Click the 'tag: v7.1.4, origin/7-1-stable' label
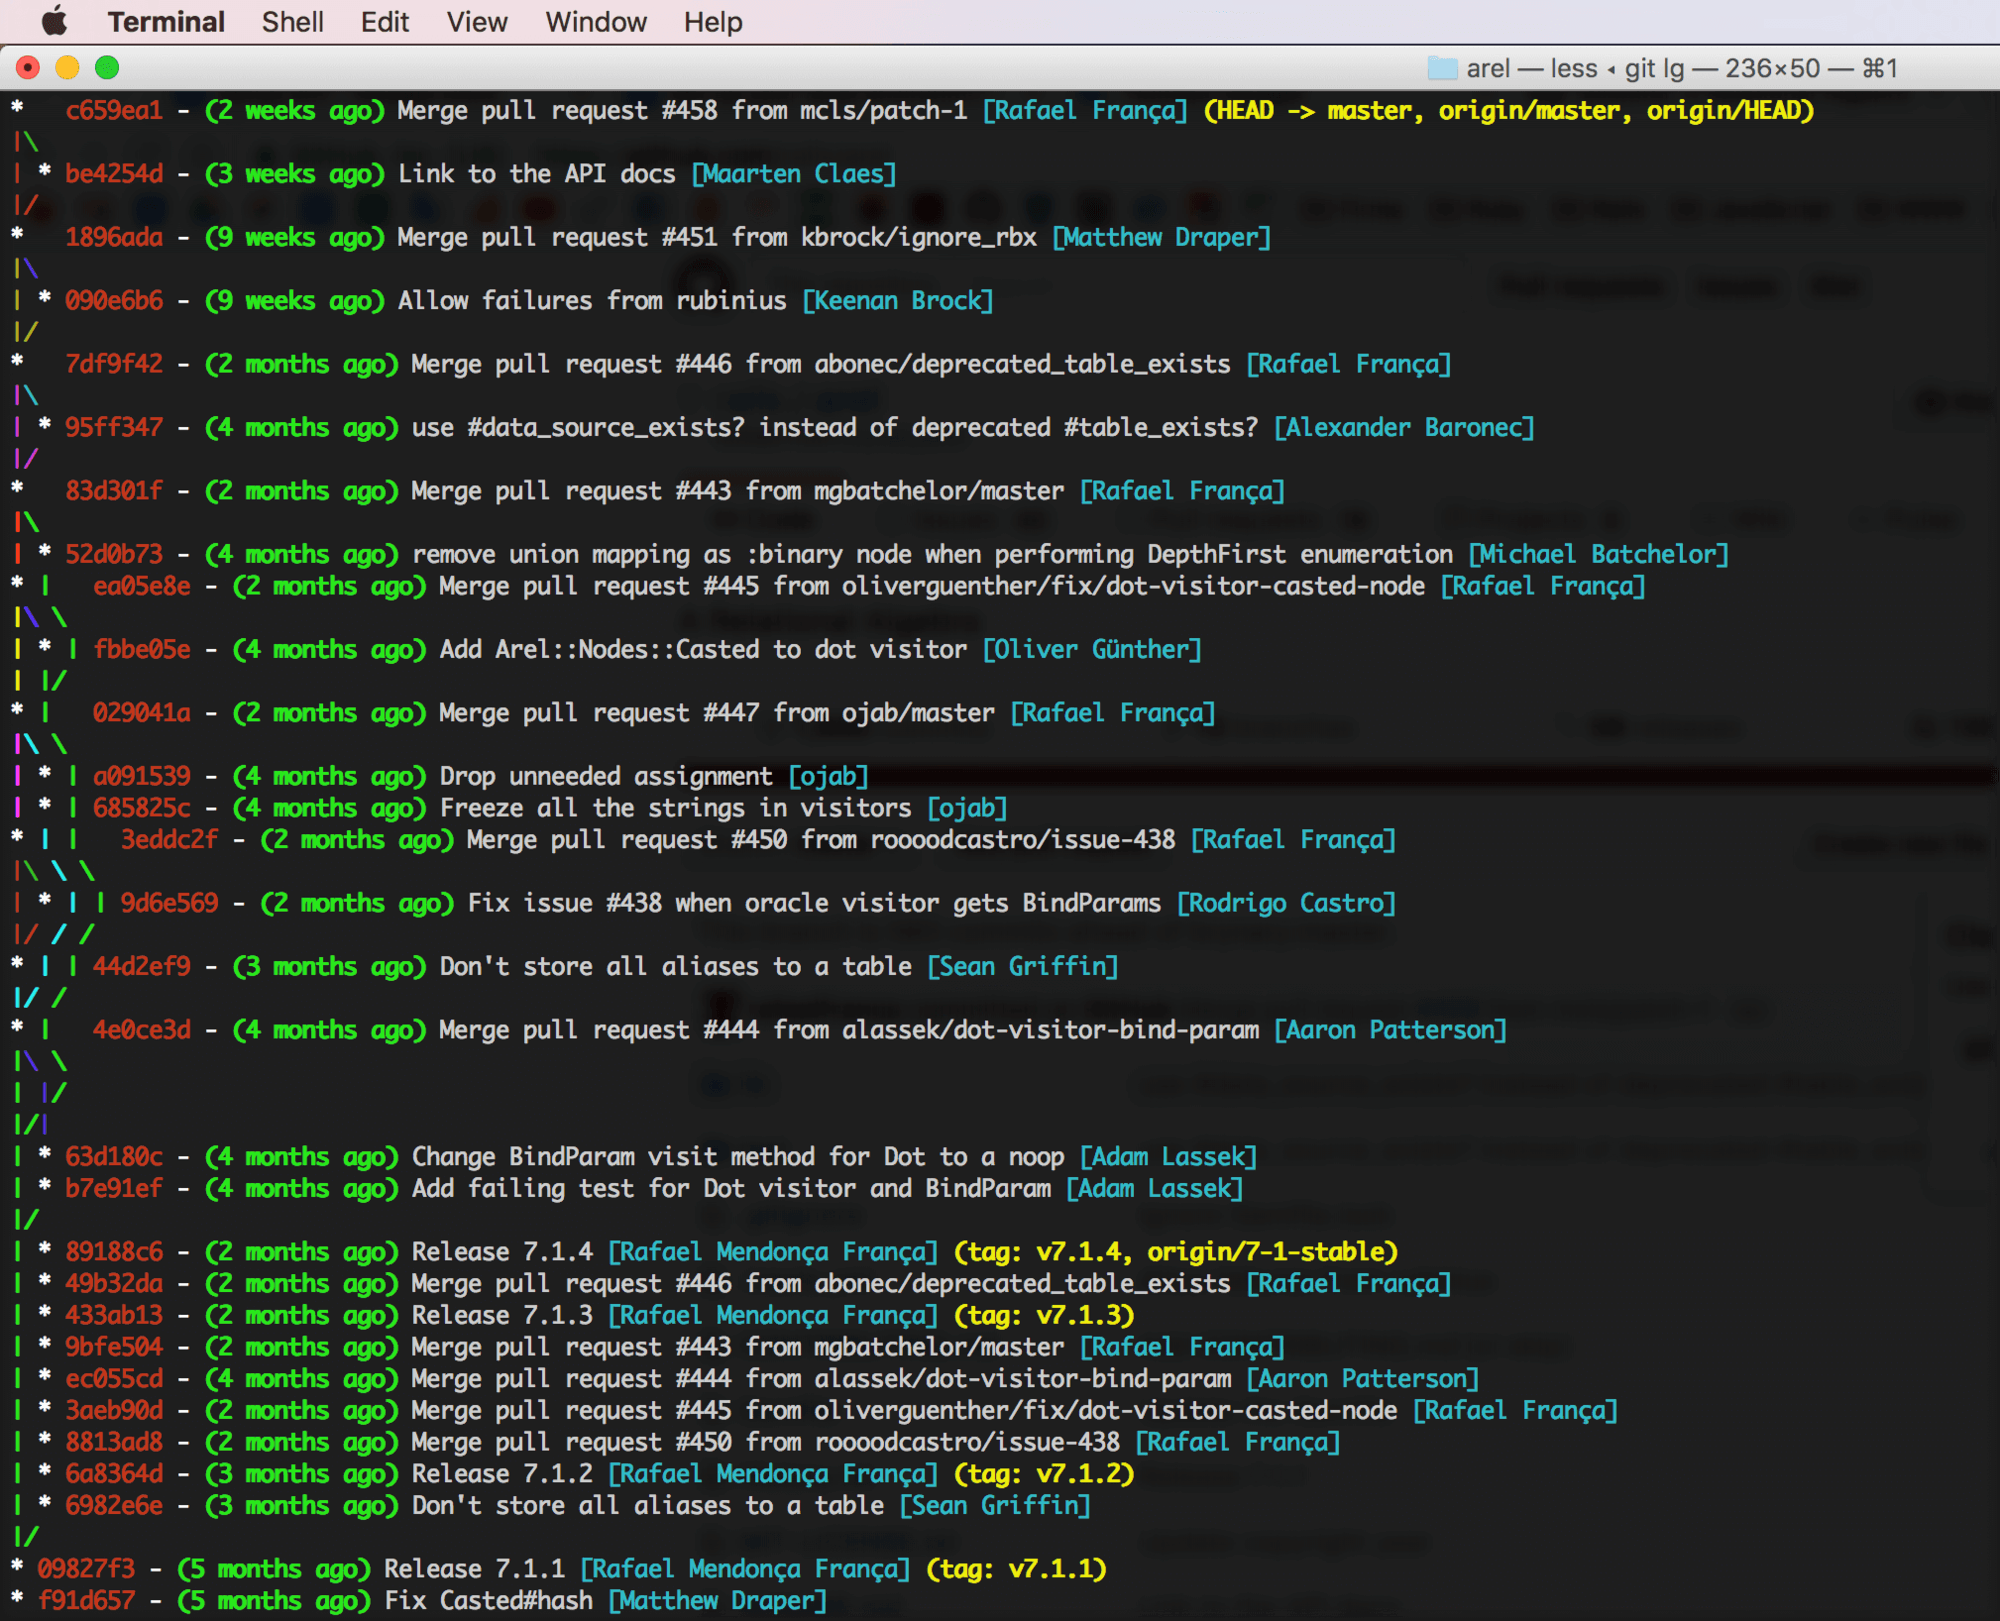Image resolution: width=2000 pixels, height=1621 pixels. 1176,1252
